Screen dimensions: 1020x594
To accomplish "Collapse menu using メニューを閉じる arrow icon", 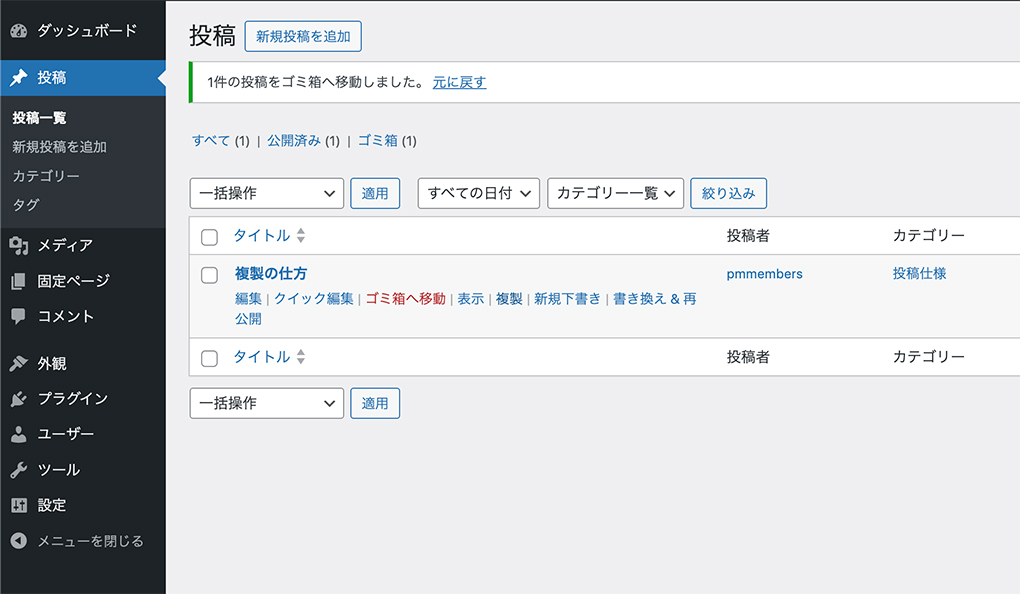I will pyautogui.click(x=18, y=541).
